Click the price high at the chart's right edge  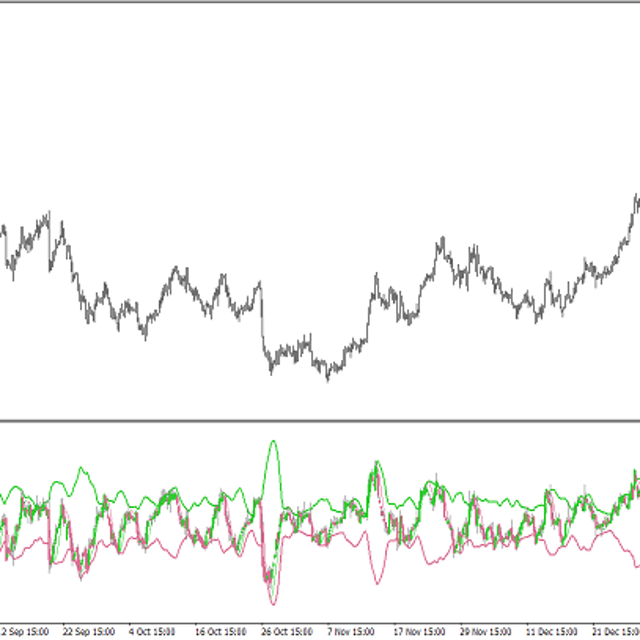[636, 198]
